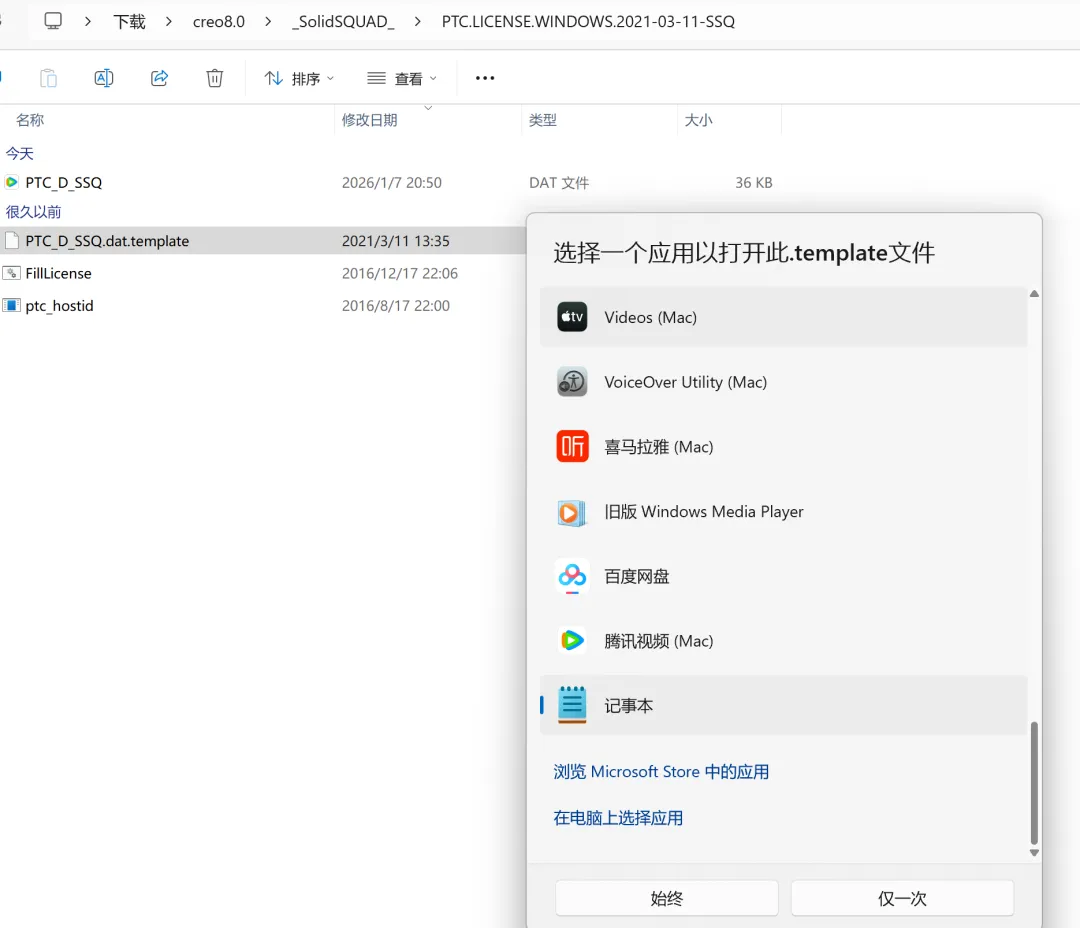This screenshot has height=928, width=1080.
Task: Expand the chevron after creo8.0 in breadcrumb
Action: coord(268,21)
